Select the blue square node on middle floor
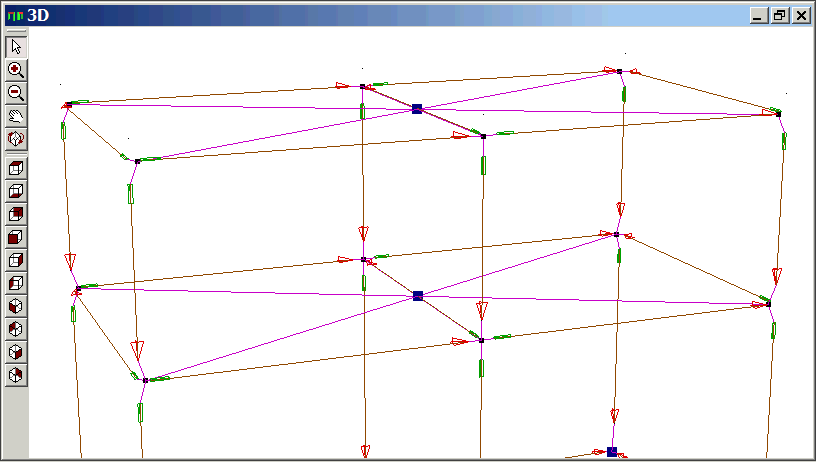This screenshot has width=816, height=462. tap(418, 296)
